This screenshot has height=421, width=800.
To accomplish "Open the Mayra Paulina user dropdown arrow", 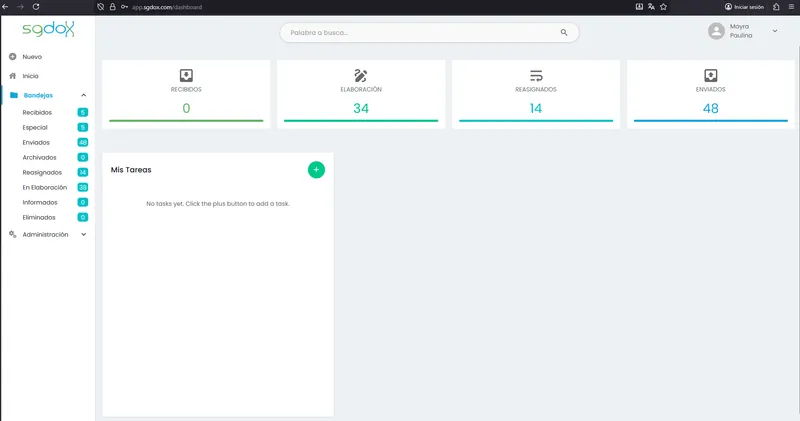I will coord(774,31).
